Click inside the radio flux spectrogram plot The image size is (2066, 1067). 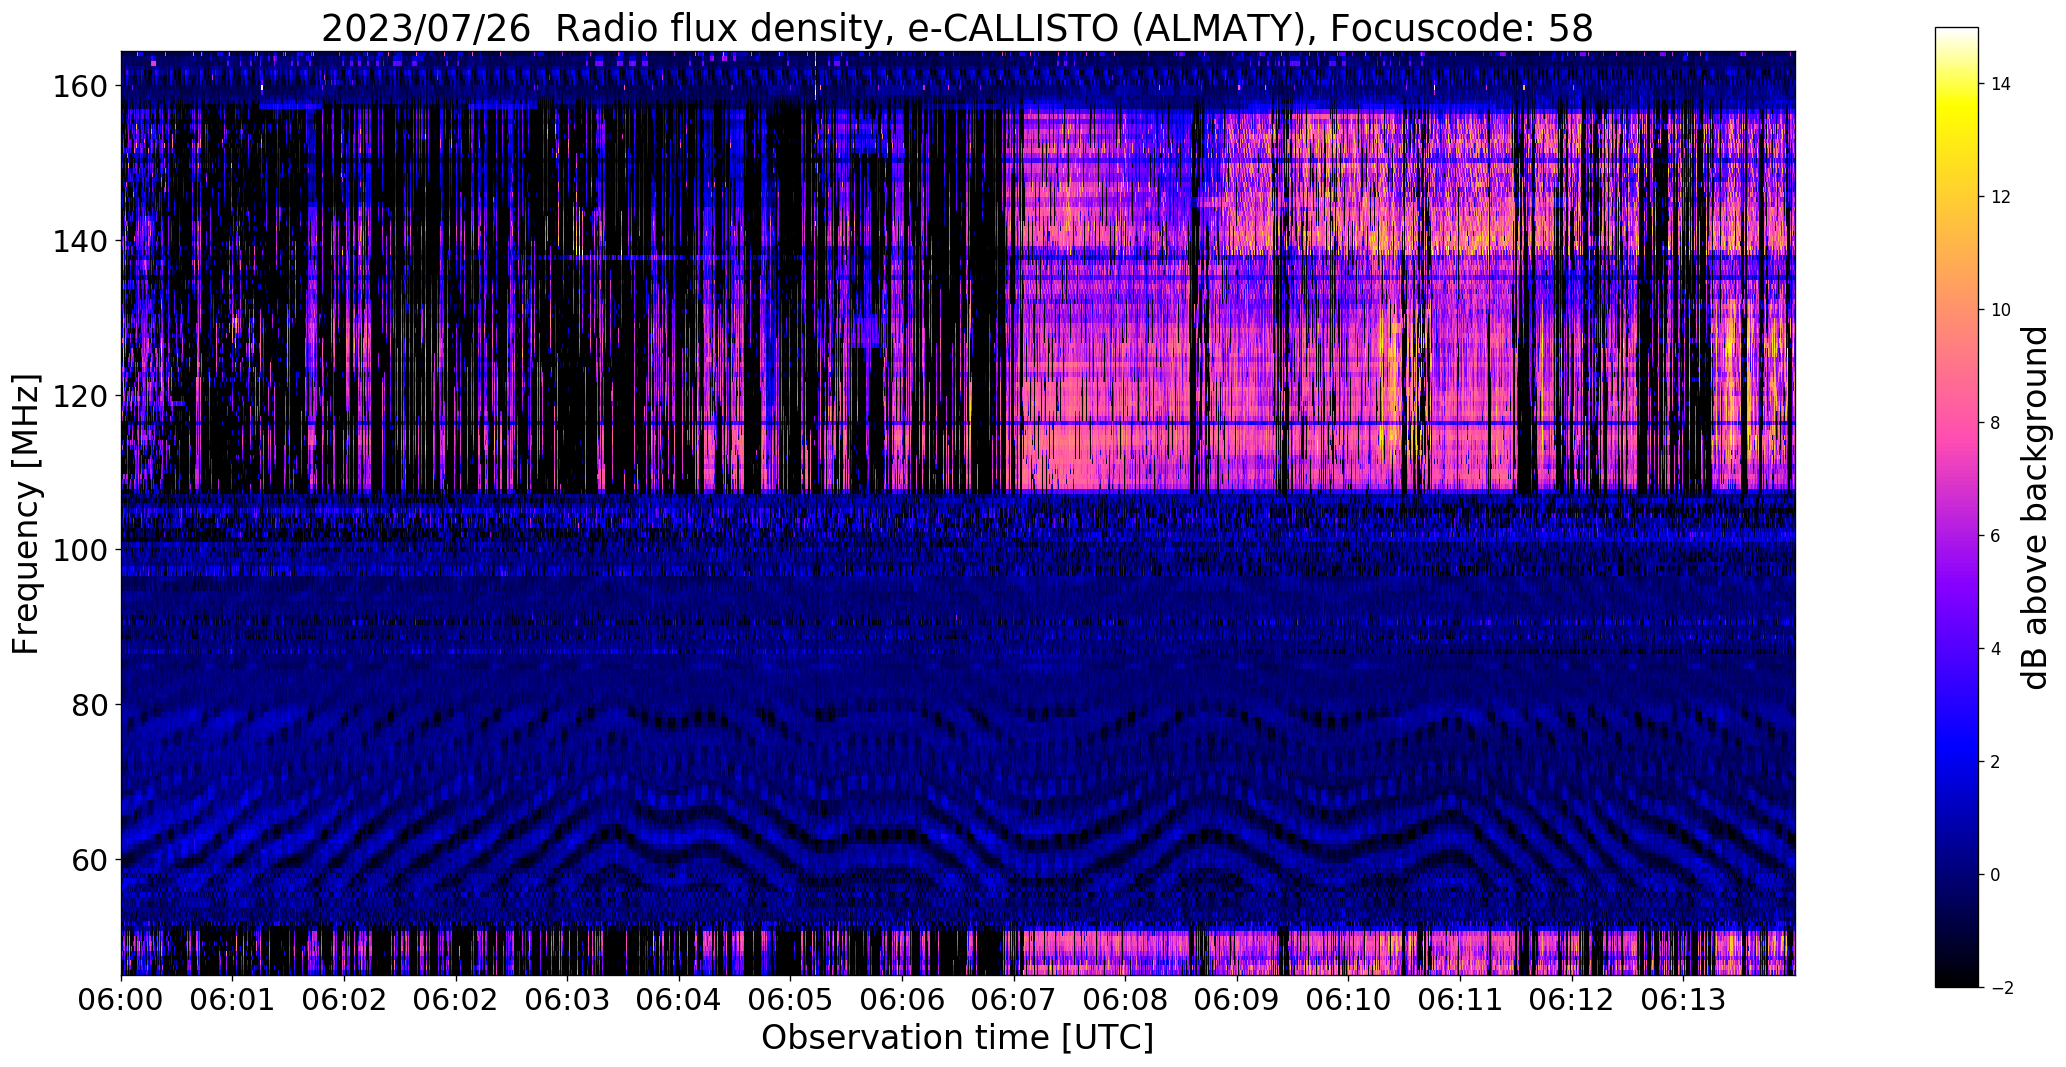coord(958,513)
